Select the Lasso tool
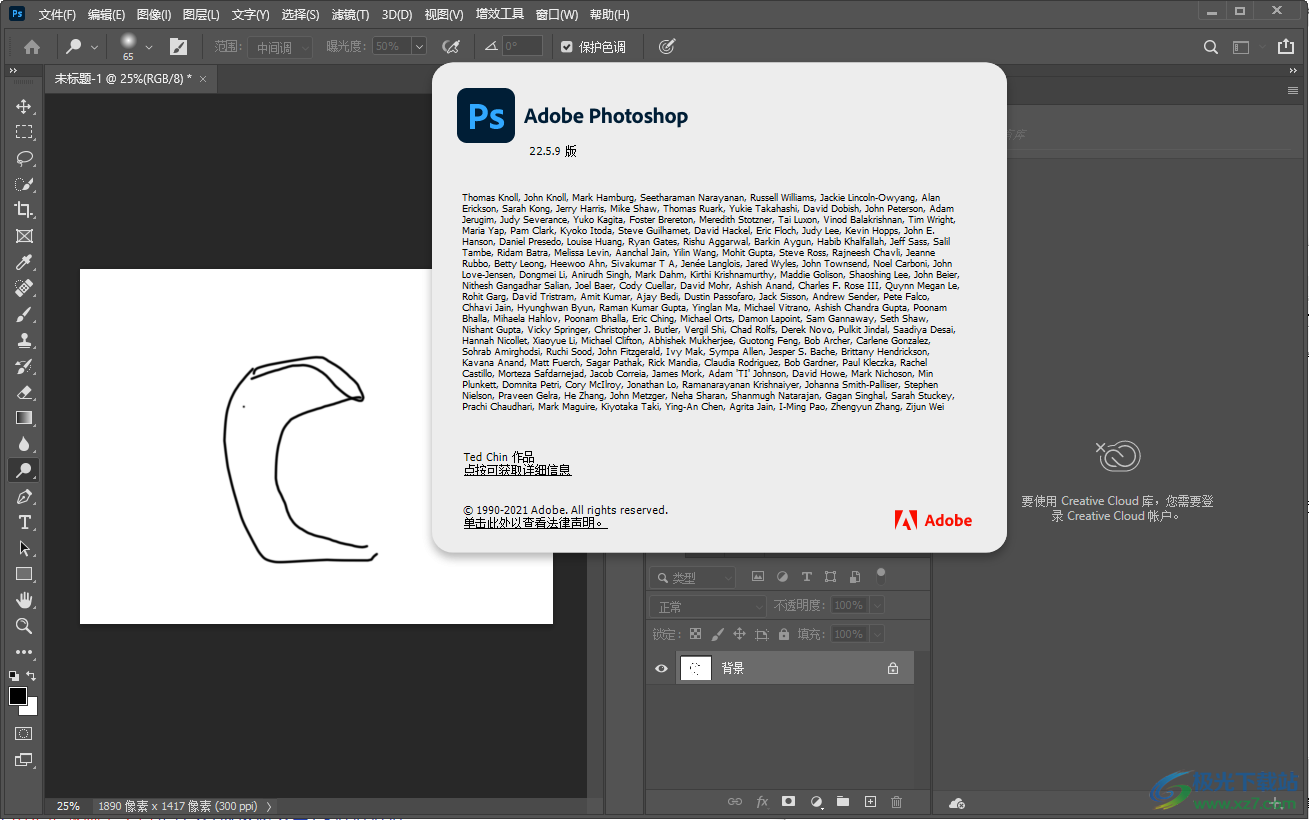 point(24,158)
